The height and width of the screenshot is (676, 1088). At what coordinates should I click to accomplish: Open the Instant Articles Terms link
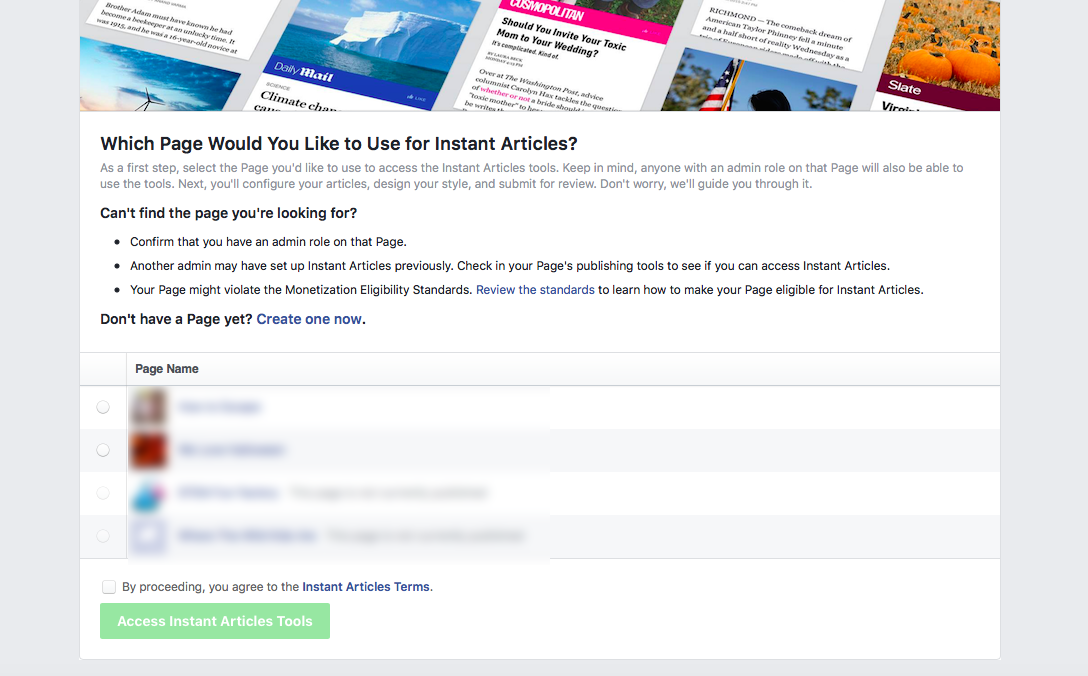point(365,586)
